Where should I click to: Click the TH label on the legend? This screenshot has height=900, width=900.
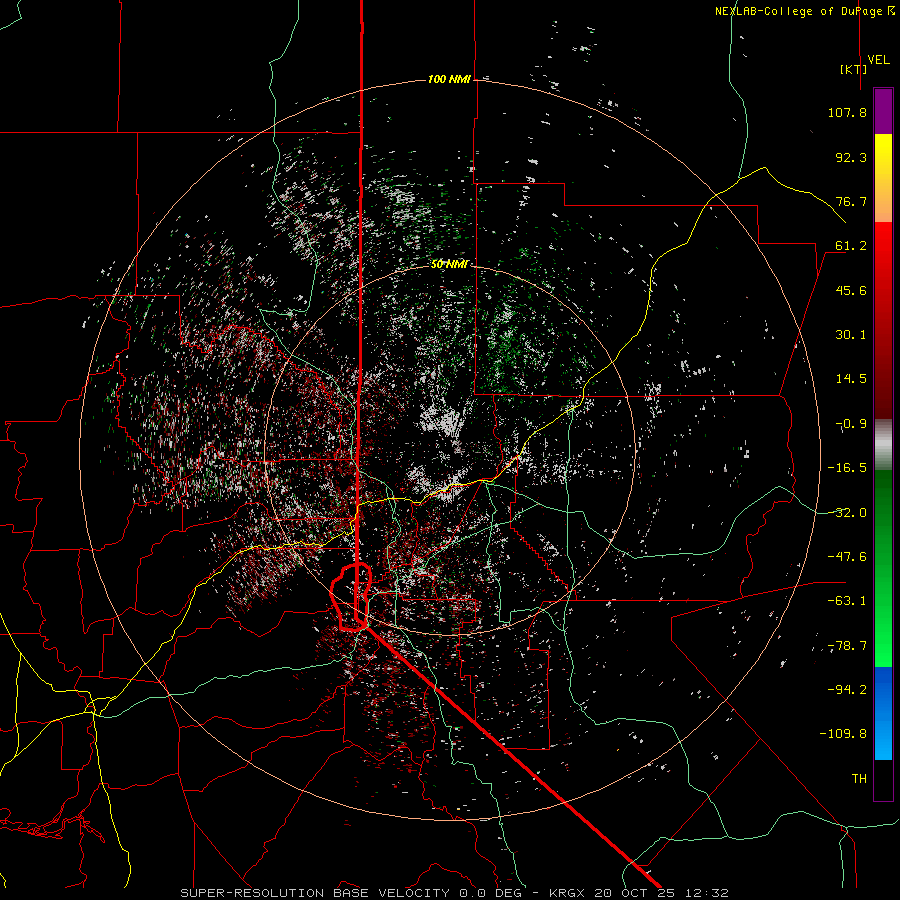(859, 779)
